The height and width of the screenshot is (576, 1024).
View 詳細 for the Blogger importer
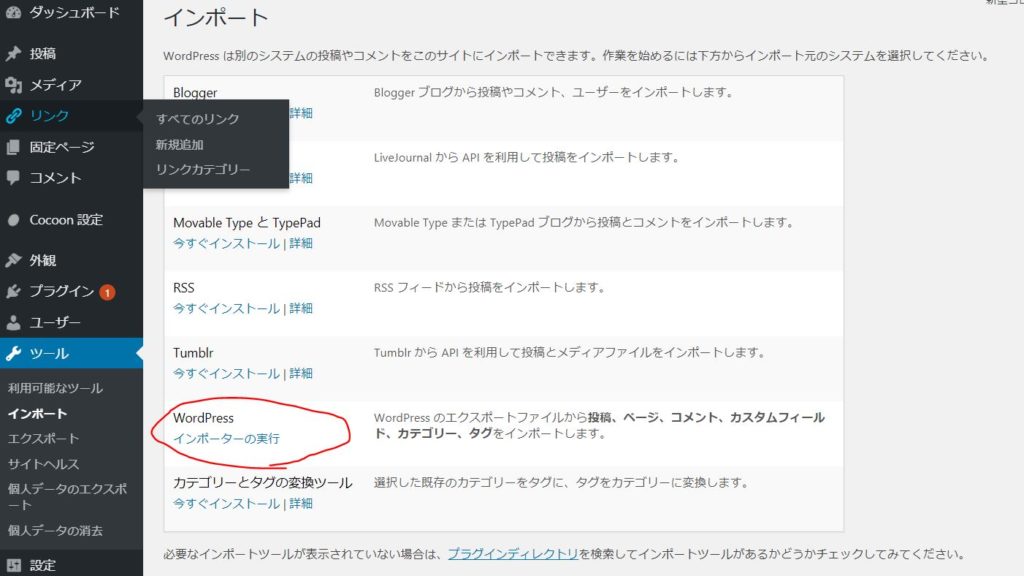[x=300, y=113]
